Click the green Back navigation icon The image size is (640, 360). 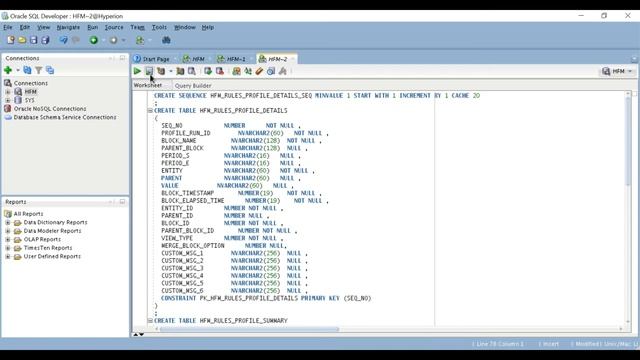pyautogui.click(x=94, y=40)
